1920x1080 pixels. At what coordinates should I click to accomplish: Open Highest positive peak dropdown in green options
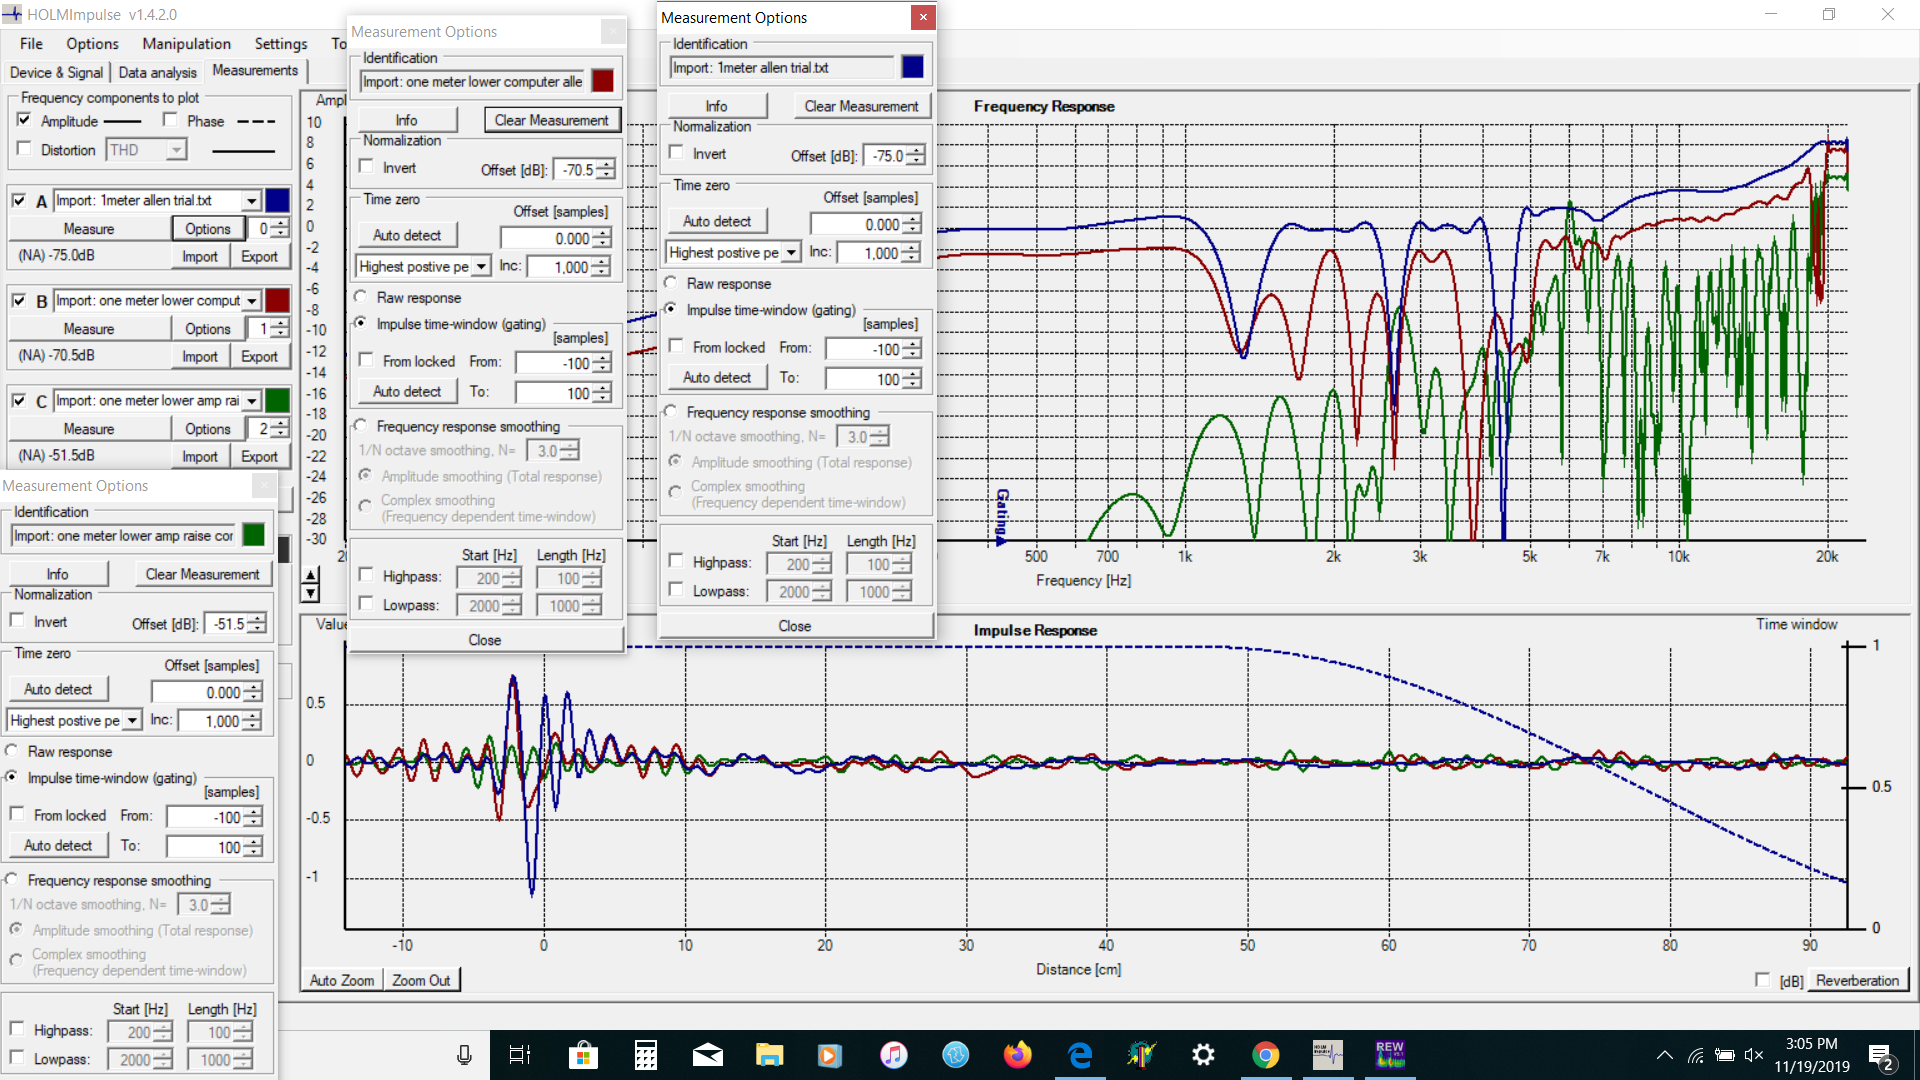pos(131,721)
